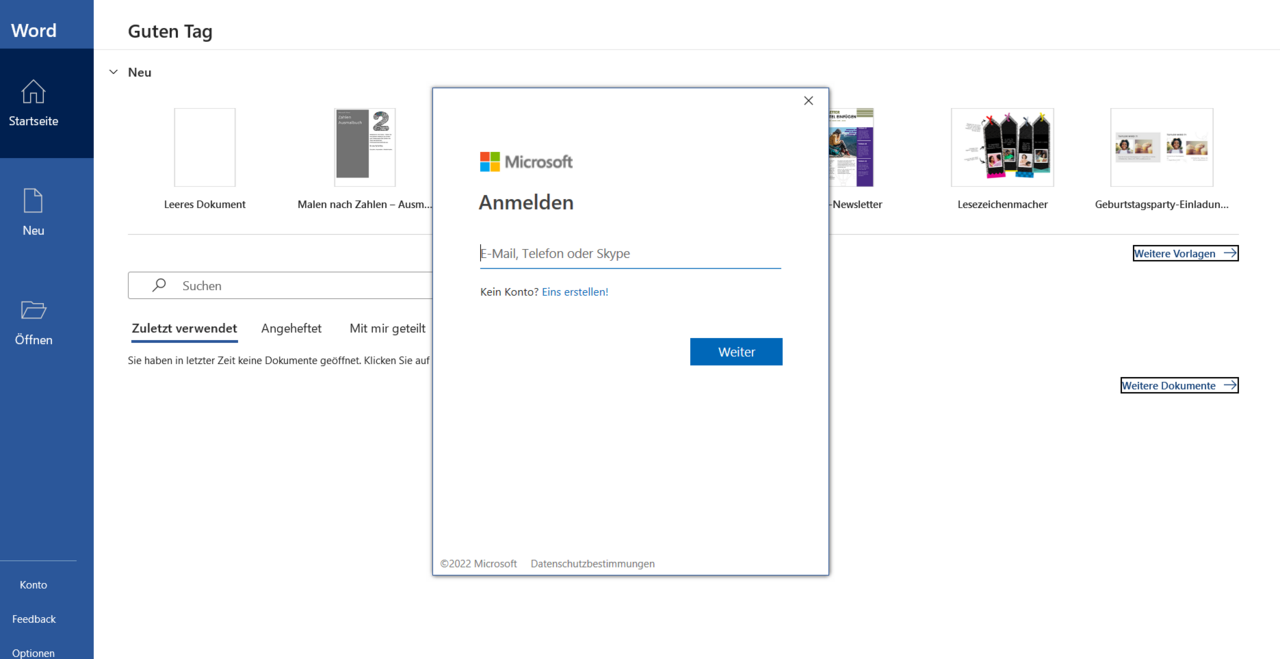Screen dimensions: 1280x659
Task: Open the Neu document icon in sidebar
Action: (x=33, y=201)
